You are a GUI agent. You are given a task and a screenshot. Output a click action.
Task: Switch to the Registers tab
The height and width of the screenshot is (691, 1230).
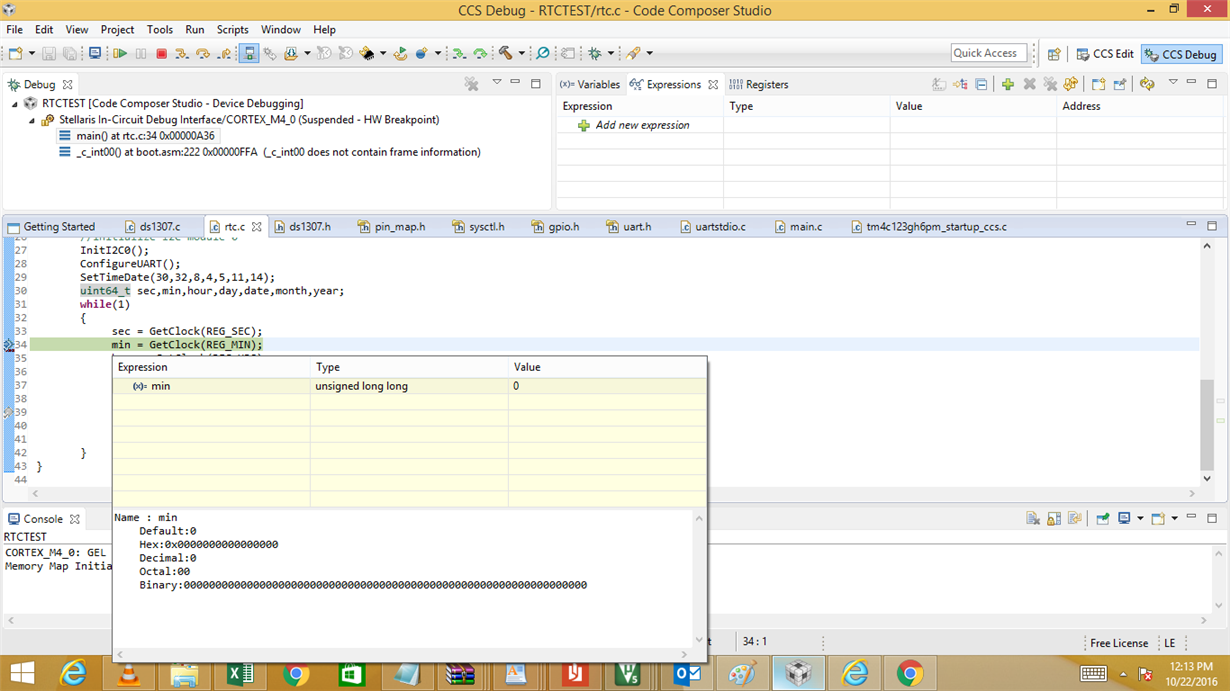click(759, 85)
